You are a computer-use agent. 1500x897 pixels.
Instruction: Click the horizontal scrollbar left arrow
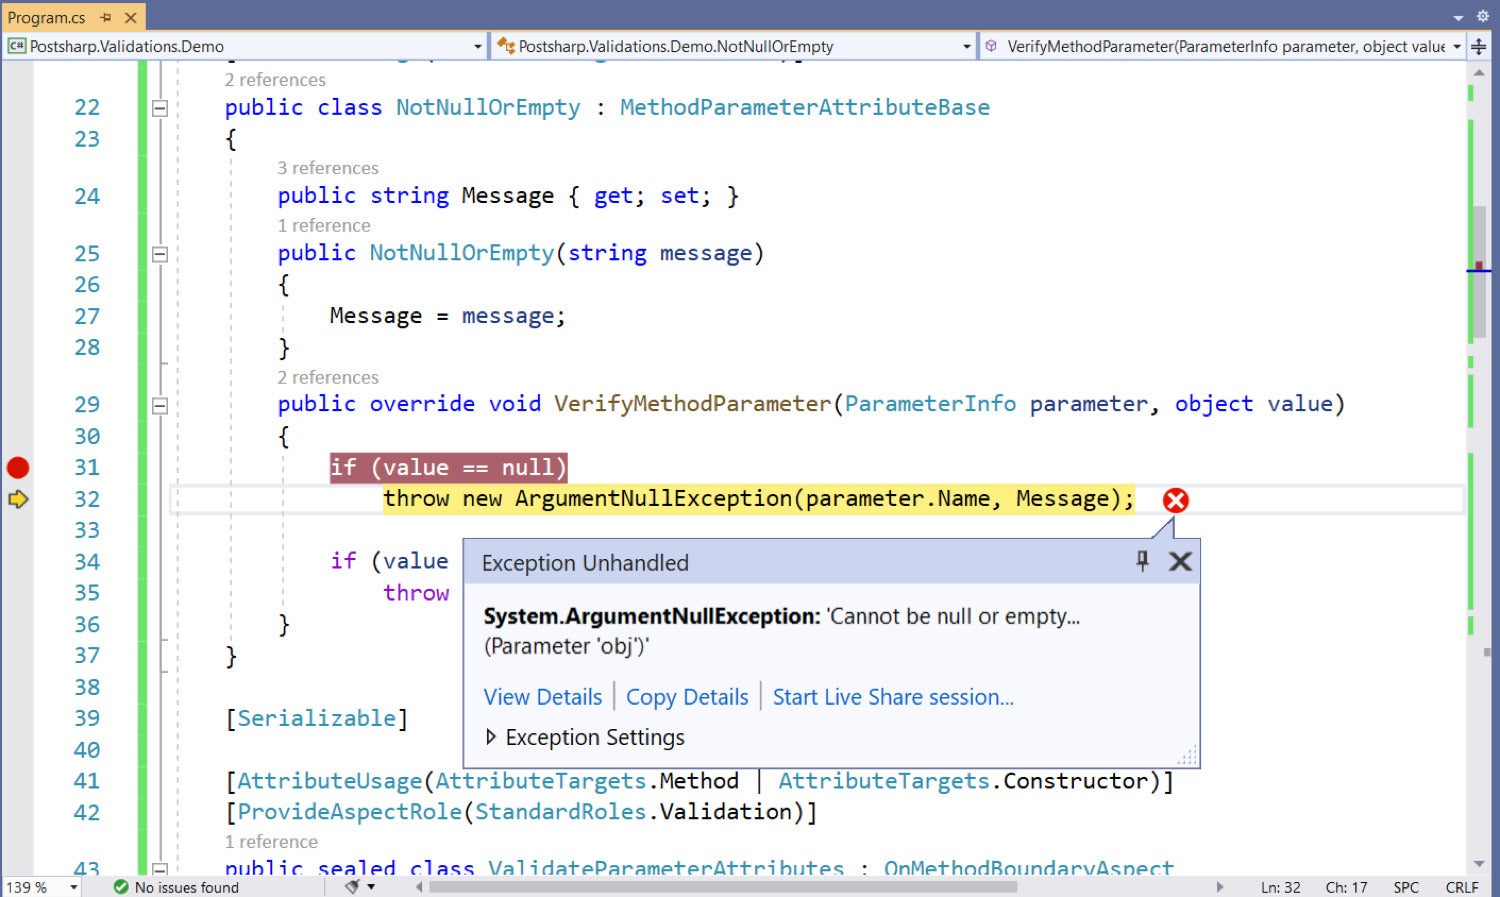[417, 887]
